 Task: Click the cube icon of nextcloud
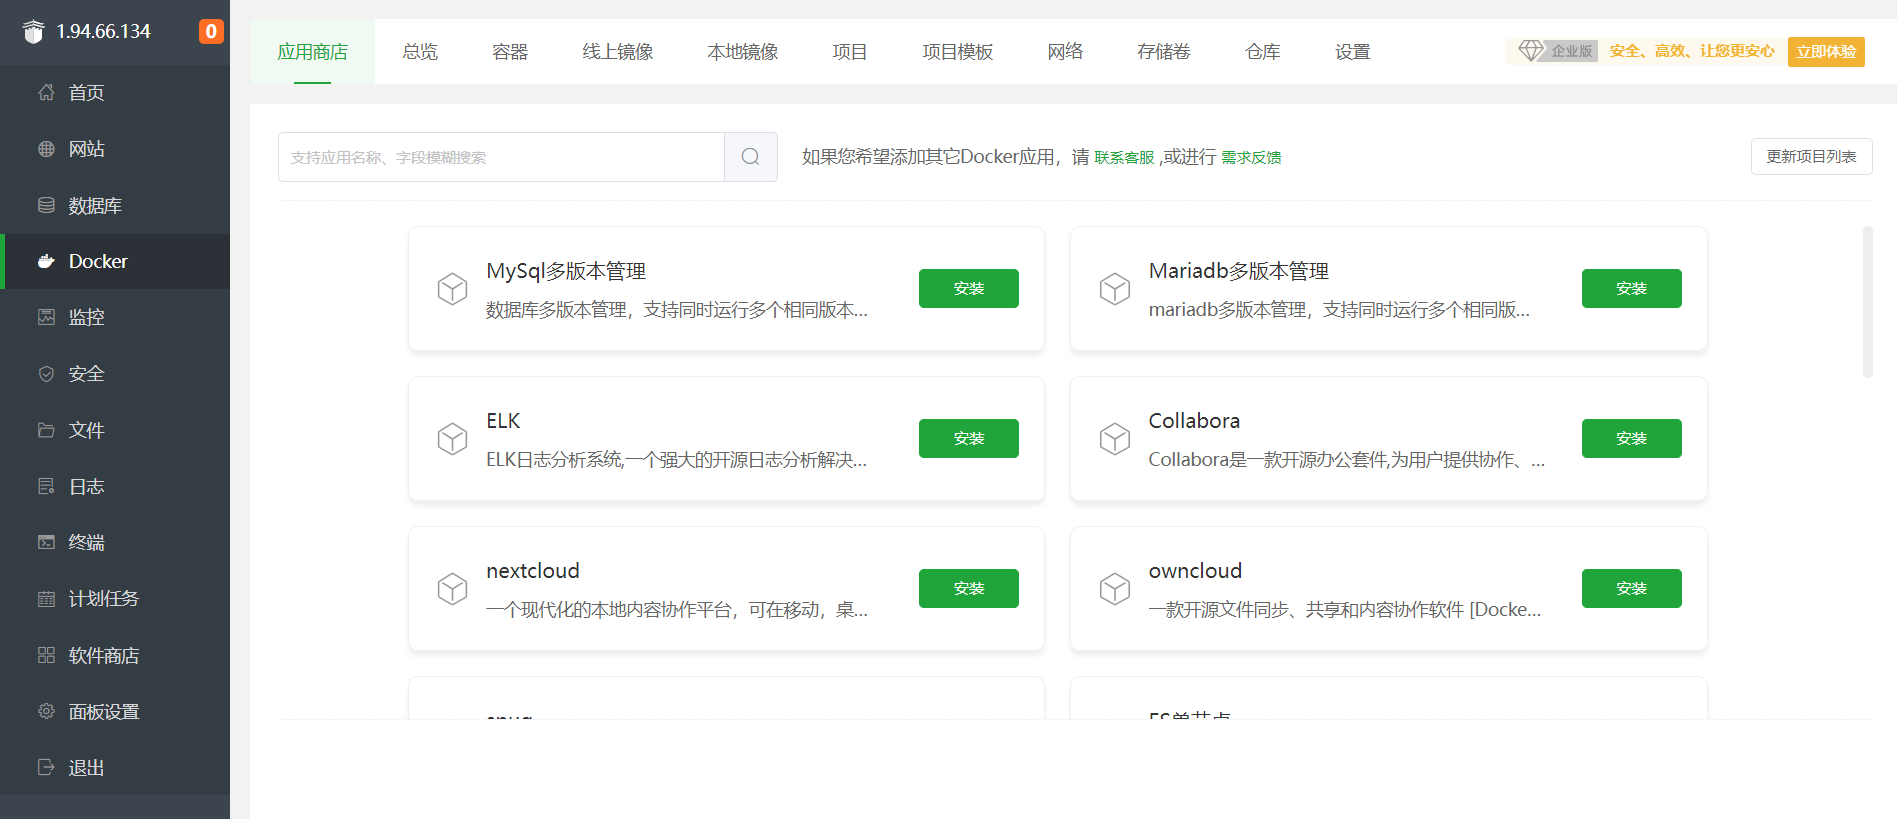pyautogui.click(x=452, y=589)
